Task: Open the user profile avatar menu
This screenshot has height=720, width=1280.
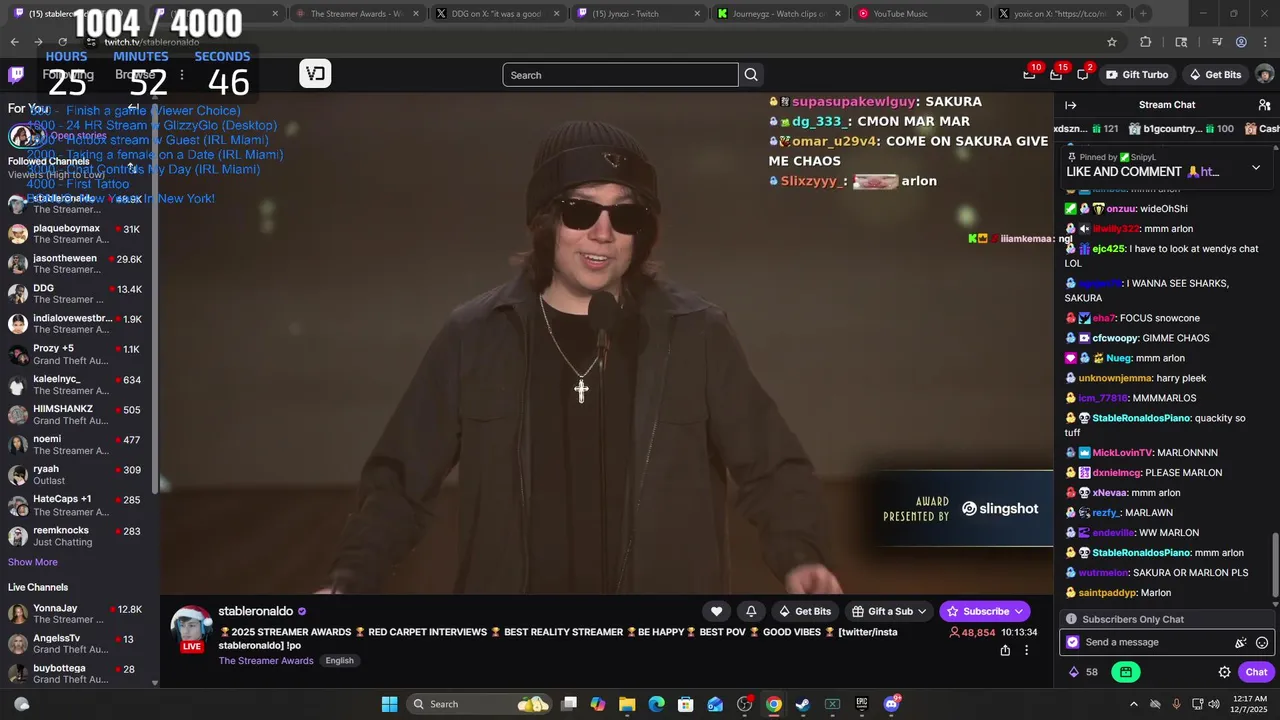Action: 1264,75
